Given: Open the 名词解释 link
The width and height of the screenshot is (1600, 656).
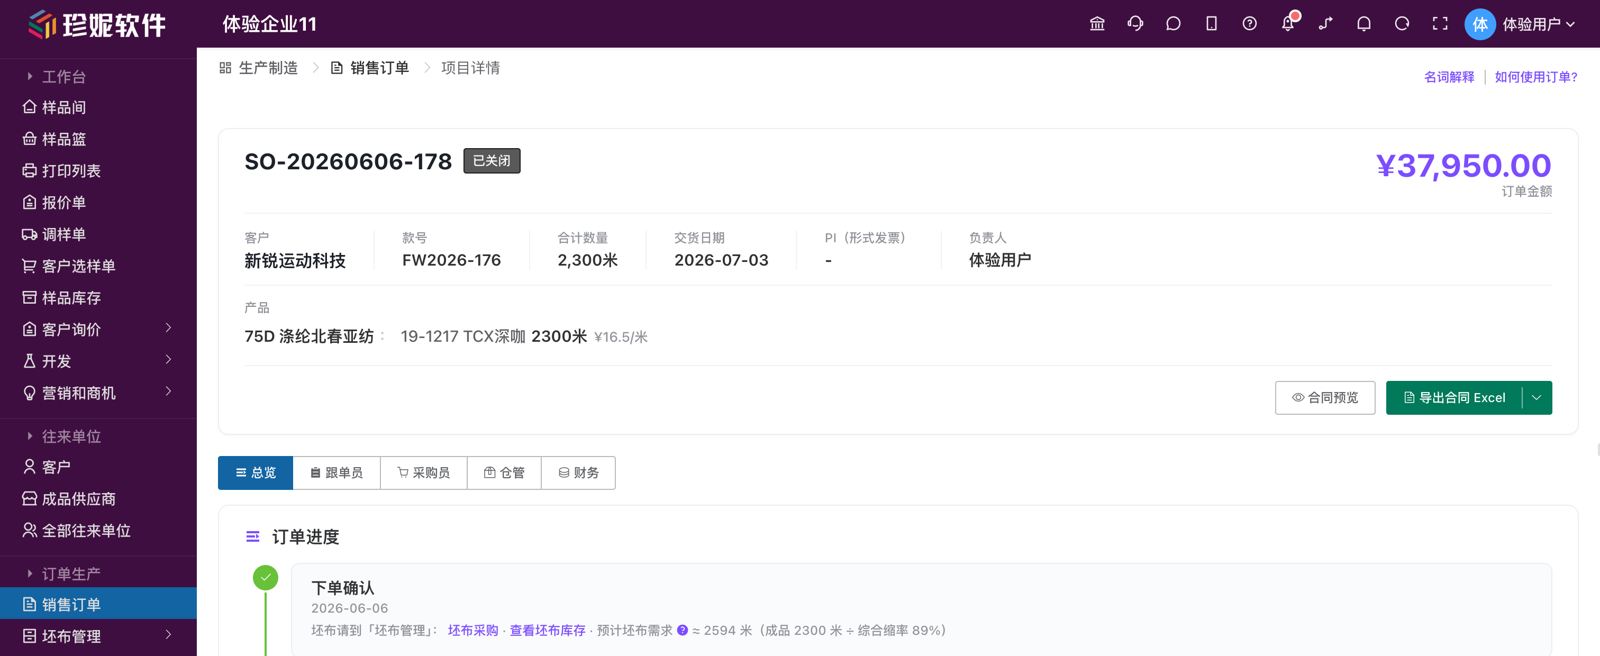Looking at the screenshot, I should coord(1449,77).
